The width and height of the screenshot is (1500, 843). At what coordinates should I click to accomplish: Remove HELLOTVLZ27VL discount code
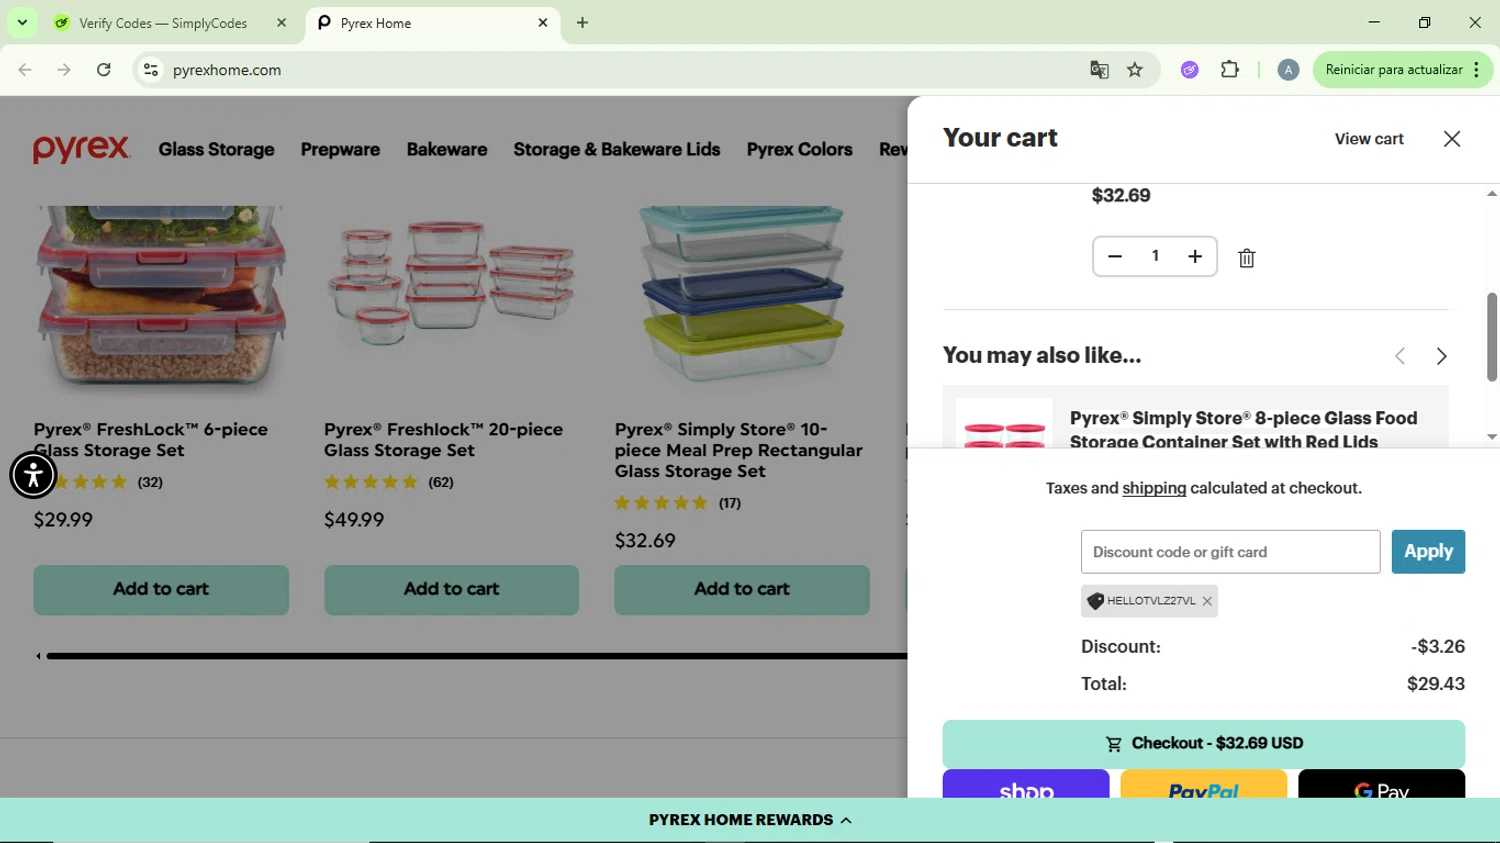point(1207,601)
